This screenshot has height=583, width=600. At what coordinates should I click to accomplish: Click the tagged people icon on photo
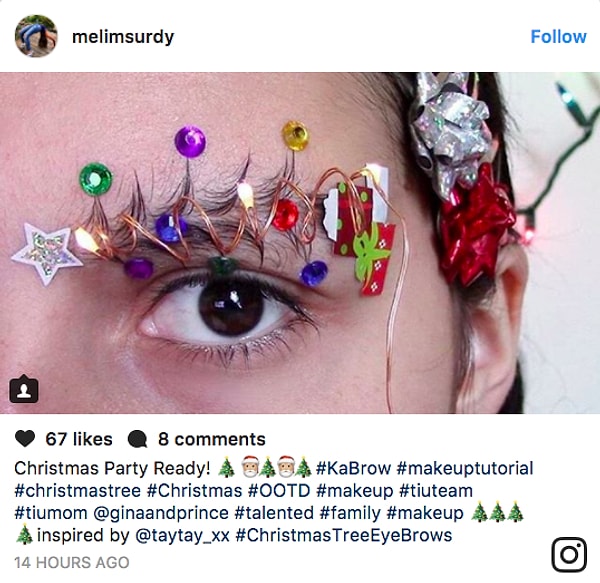24,390
